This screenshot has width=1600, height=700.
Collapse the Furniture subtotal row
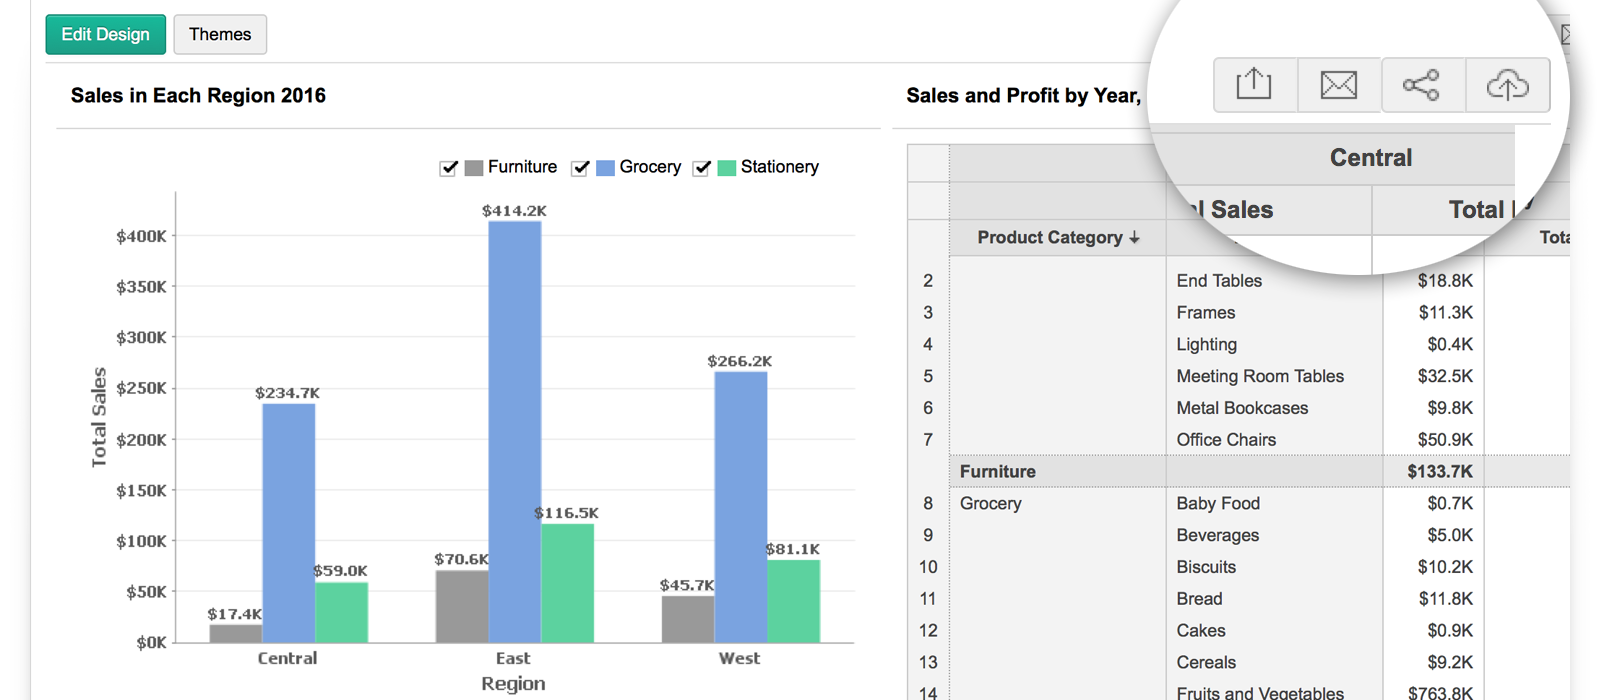click(998, 472)
